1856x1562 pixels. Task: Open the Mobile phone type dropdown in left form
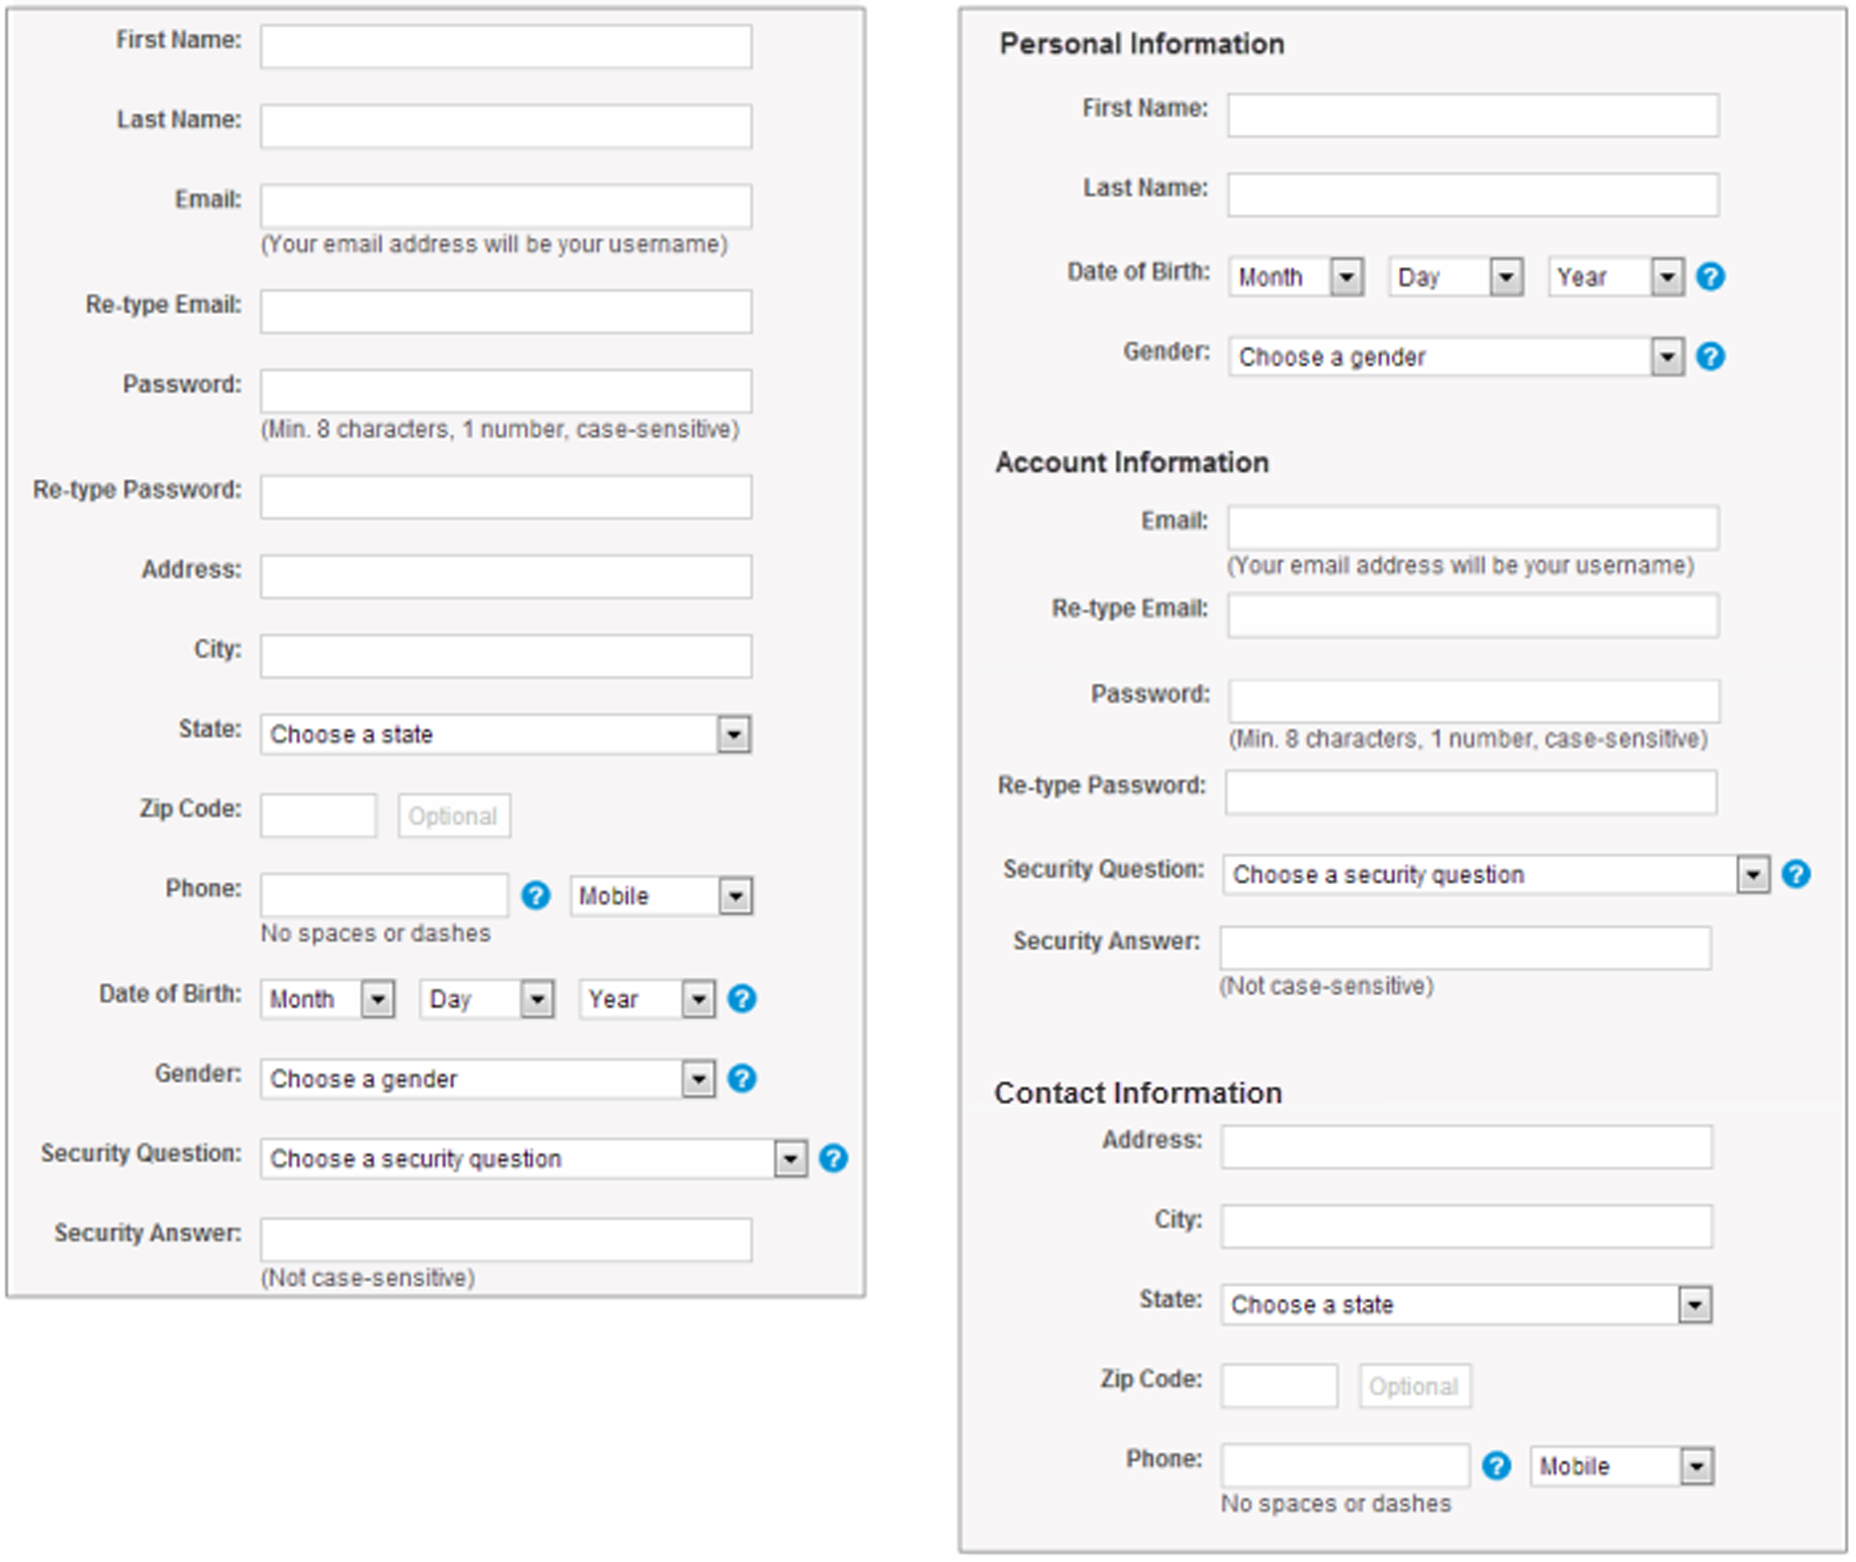tap(661, 896)
